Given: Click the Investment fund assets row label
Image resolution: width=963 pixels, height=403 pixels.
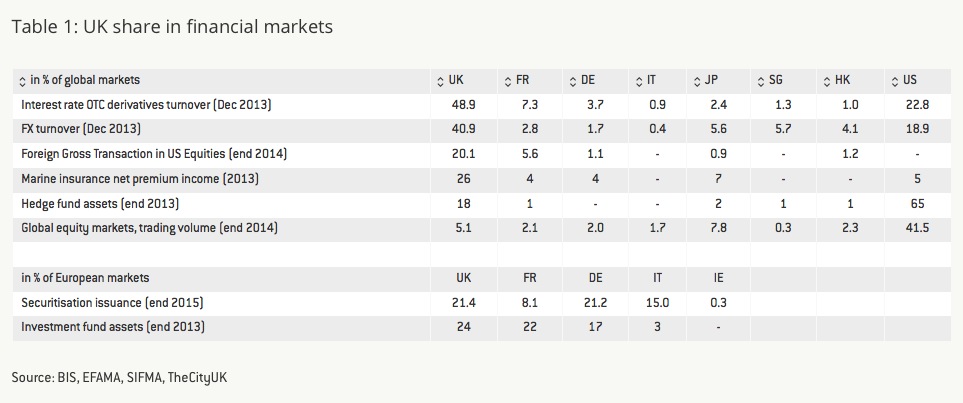Looking at the screenshot, I should pos(113,327).
